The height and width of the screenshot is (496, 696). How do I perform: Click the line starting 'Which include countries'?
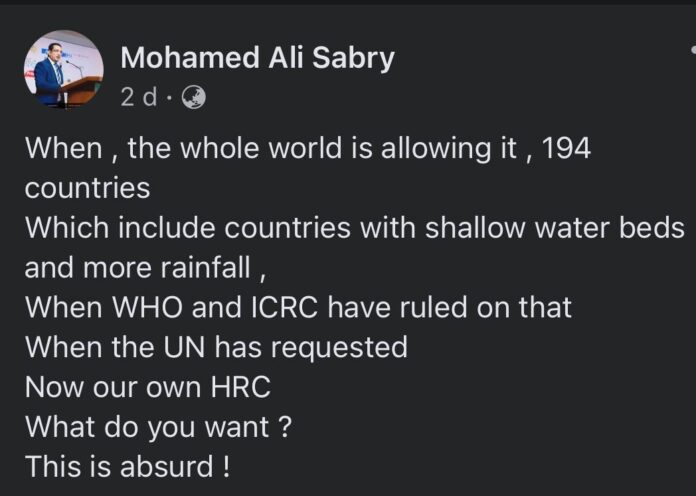tap(355, 228)
